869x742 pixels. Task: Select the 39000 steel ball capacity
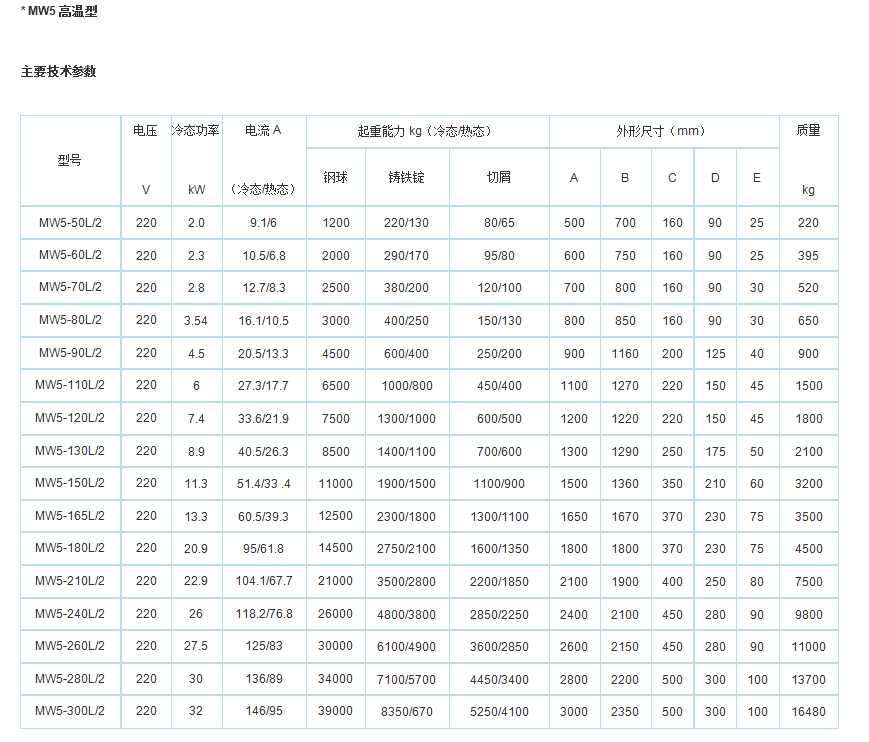336,712
